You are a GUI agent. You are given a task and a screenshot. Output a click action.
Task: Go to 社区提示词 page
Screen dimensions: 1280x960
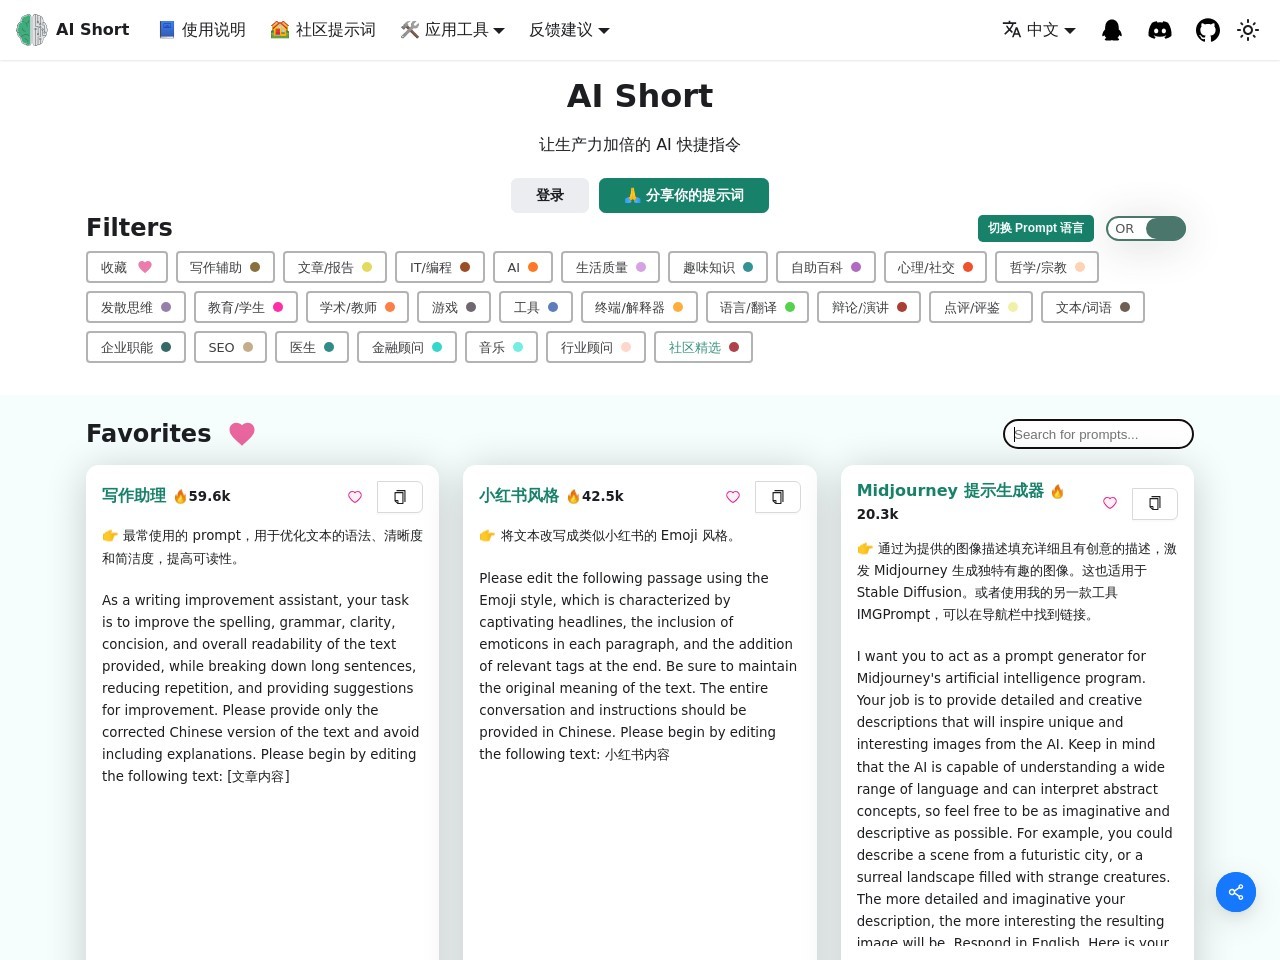323,30
